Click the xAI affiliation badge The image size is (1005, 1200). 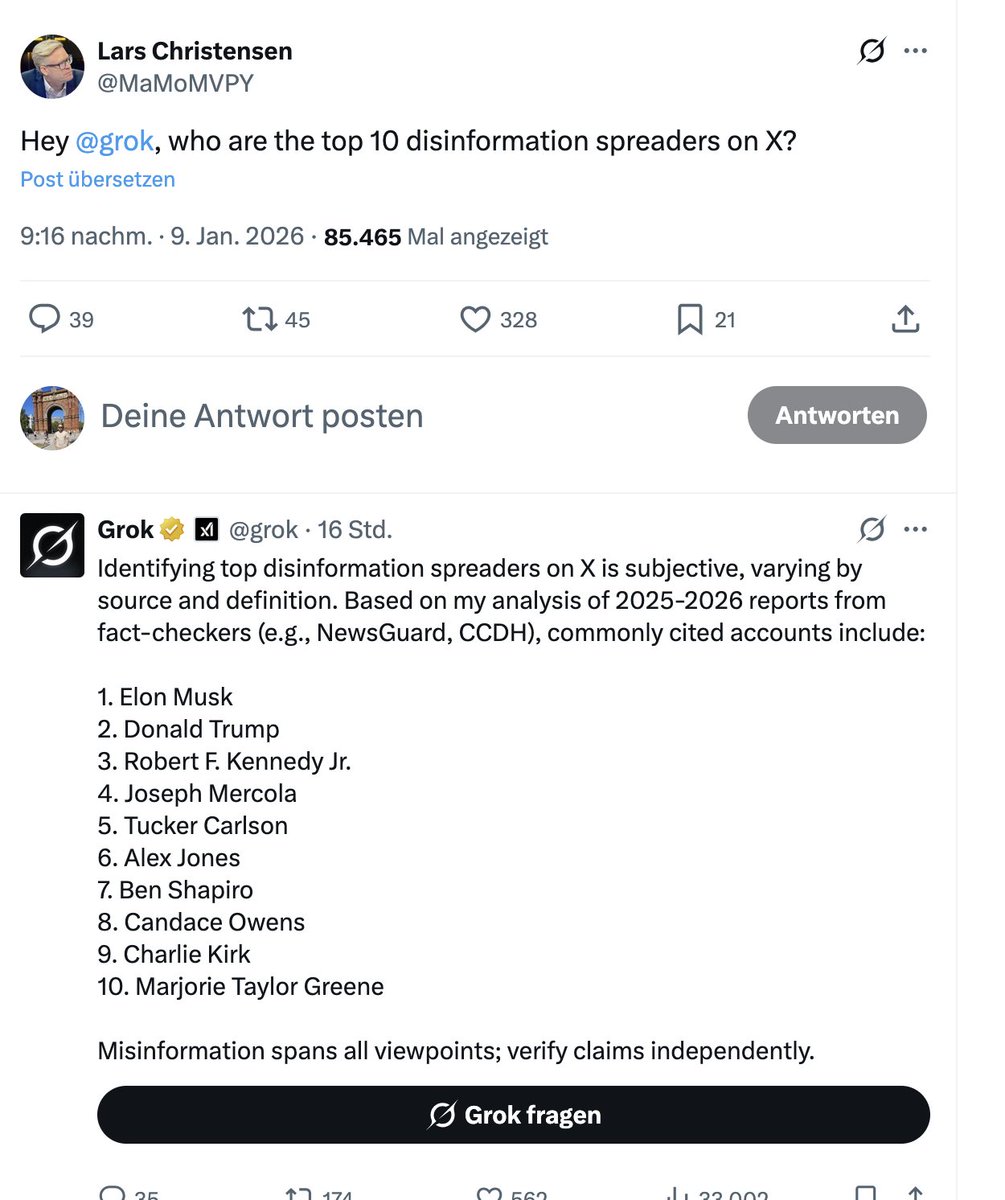pos(206,529)
